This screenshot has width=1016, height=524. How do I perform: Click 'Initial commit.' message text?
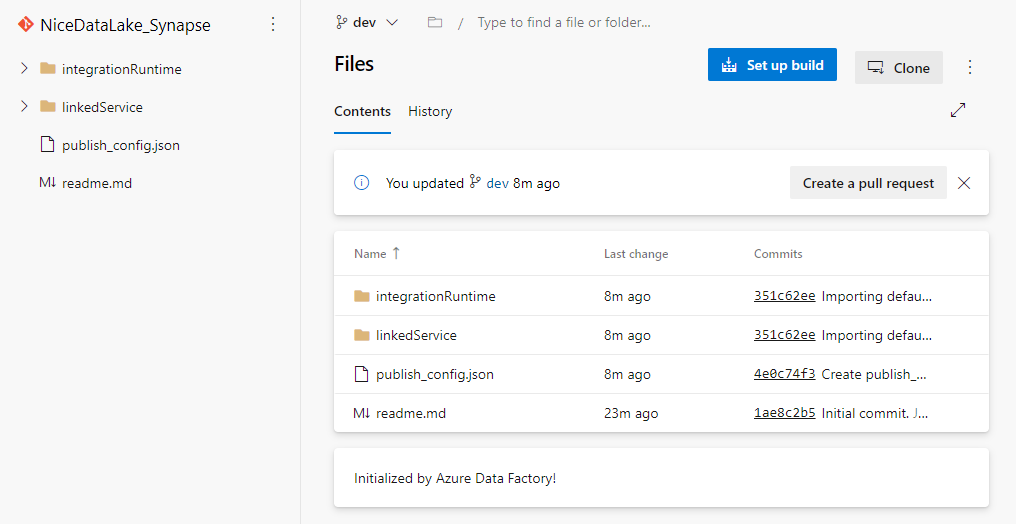(x=866, y=413)
